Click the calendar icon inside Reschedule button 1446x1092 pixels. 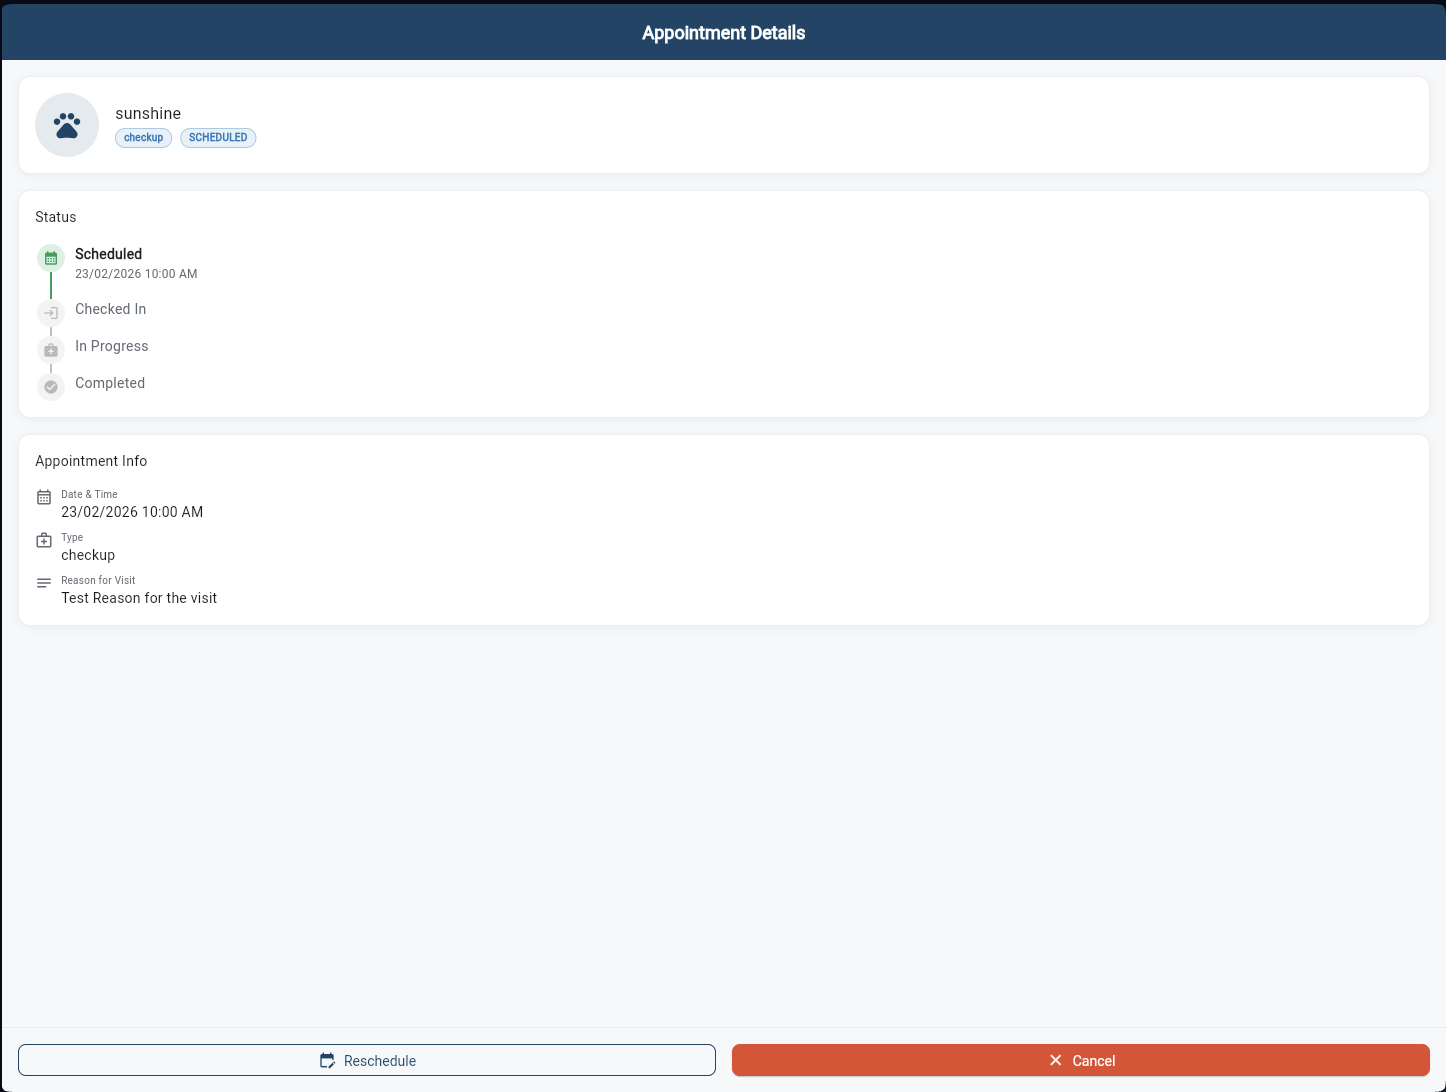coord(327,1059)
